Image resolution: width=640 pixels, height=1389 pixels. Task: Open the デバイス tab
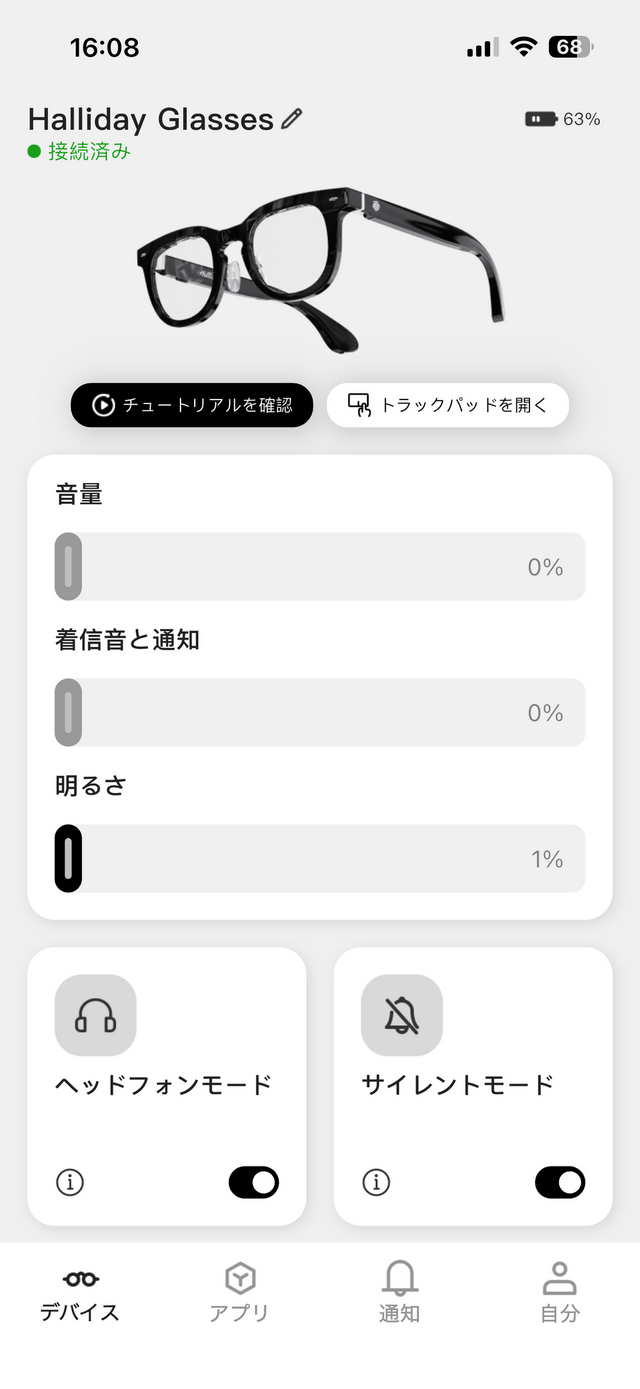coord(80,1293)
